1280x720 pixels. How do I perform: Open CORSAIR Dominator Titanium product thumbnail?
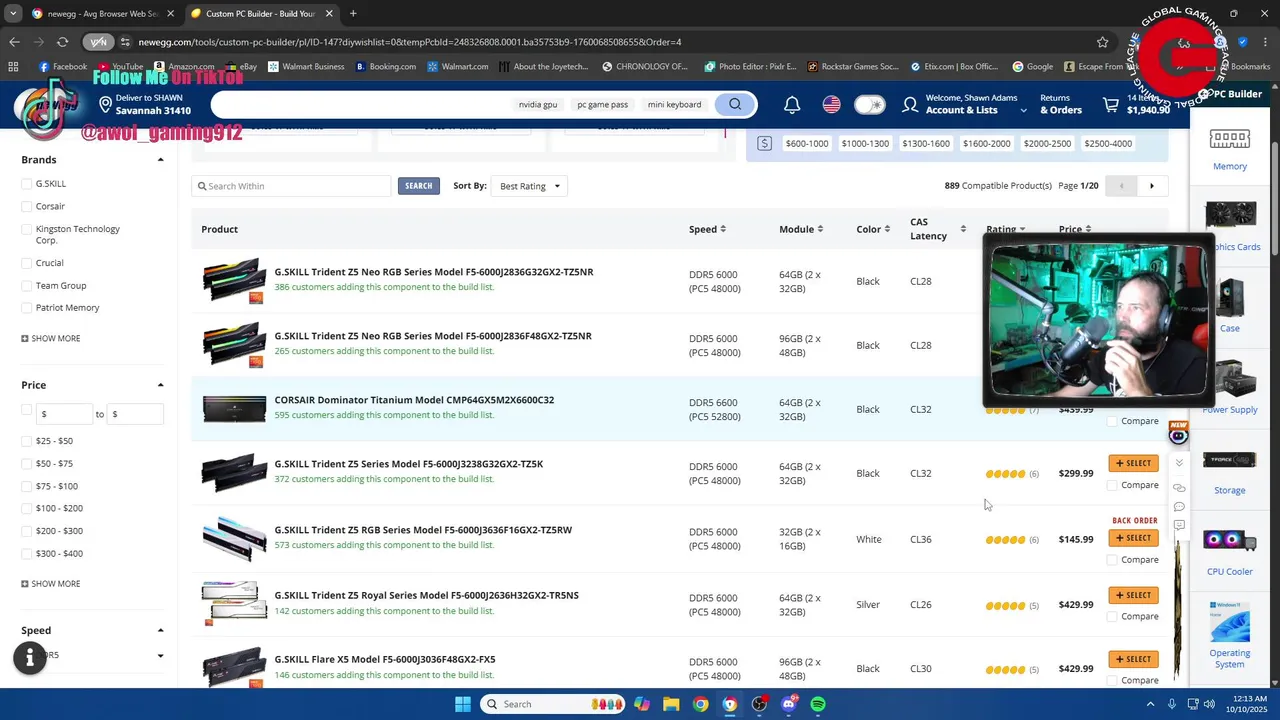(234, 409)
